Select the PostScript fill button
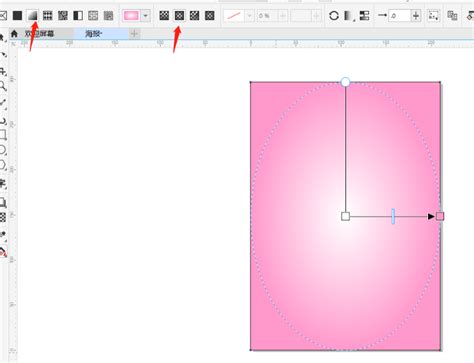The height and width of the screenshot is (363, 474). pyautogui.click(x=108, y=15)
